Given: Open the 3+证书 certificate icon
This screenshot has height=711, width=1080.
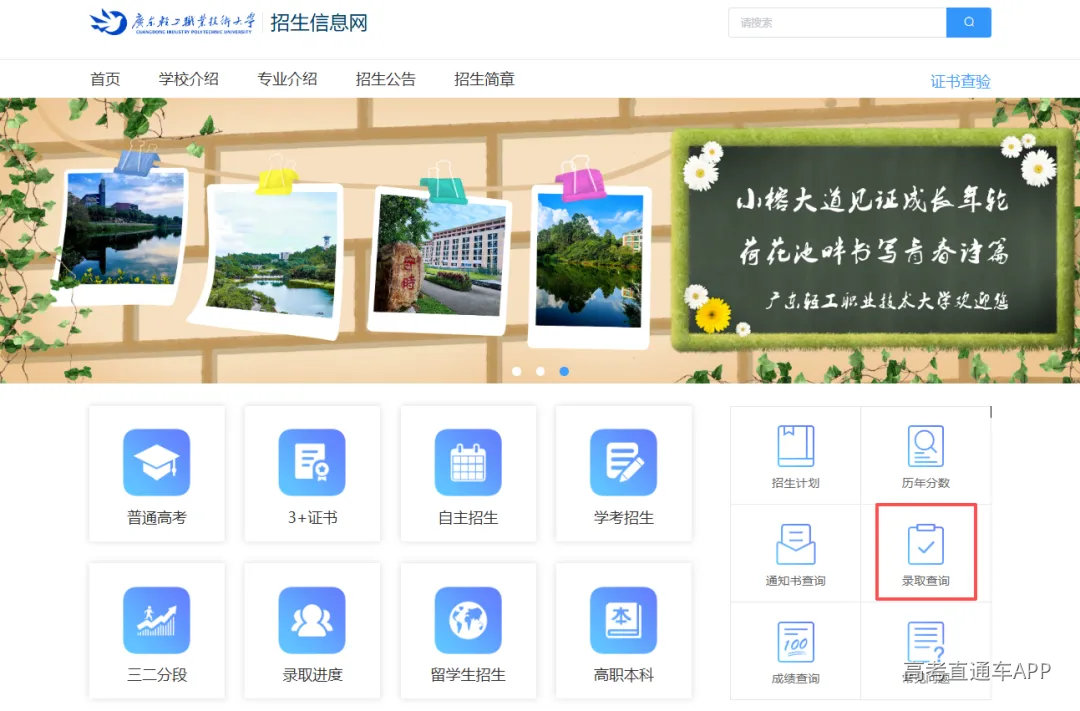Looking at the screenshot, I should [312, 462].
